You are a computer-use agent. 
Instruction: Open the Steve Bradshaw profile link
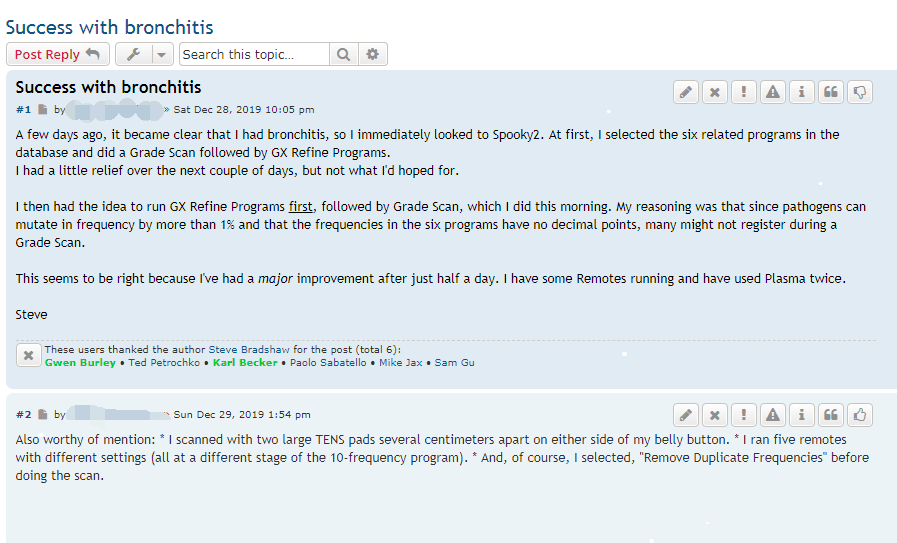252,349
